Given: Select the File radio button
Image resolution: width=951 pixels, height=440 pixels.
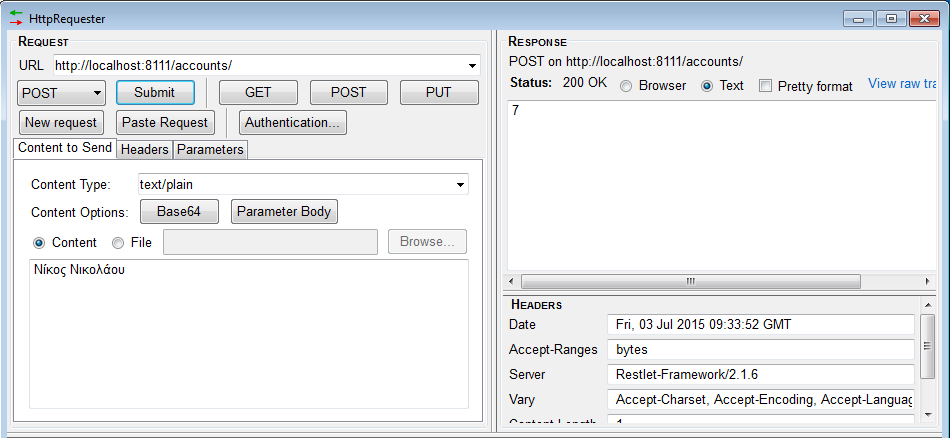Looking at the screenshot, I should click(x=118, y=243).
